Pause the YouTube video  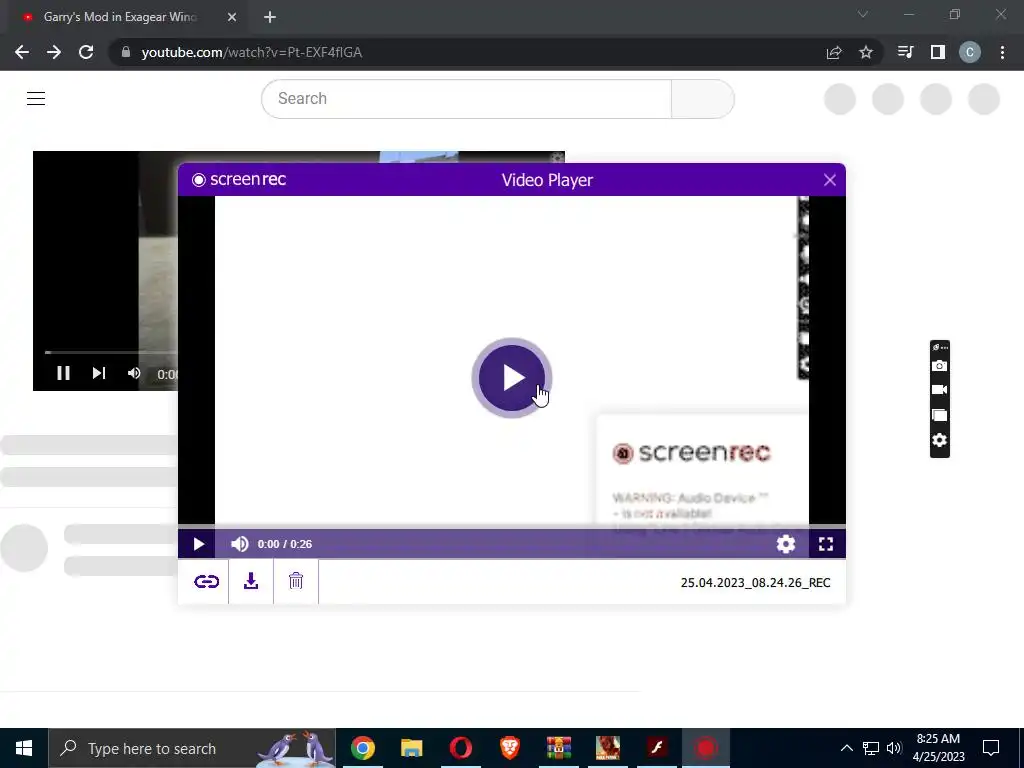pyautogui.click(x=63, y=373)
